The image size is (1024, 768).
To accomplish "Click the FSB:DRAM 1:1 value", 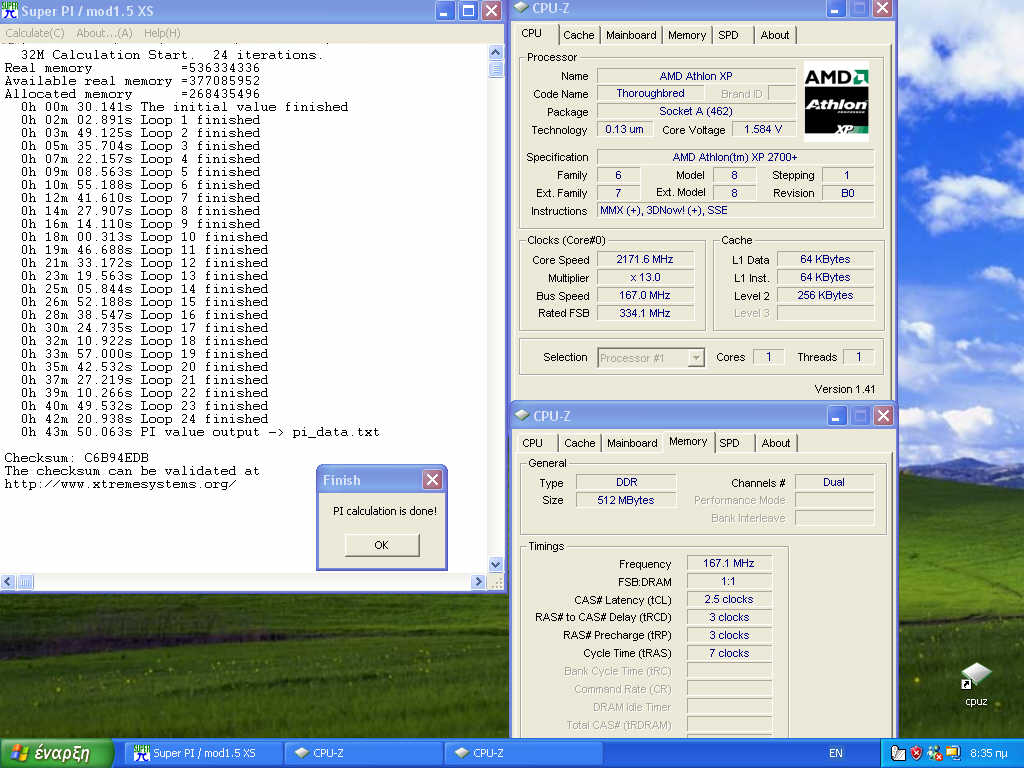I will [x=729, y=581].
